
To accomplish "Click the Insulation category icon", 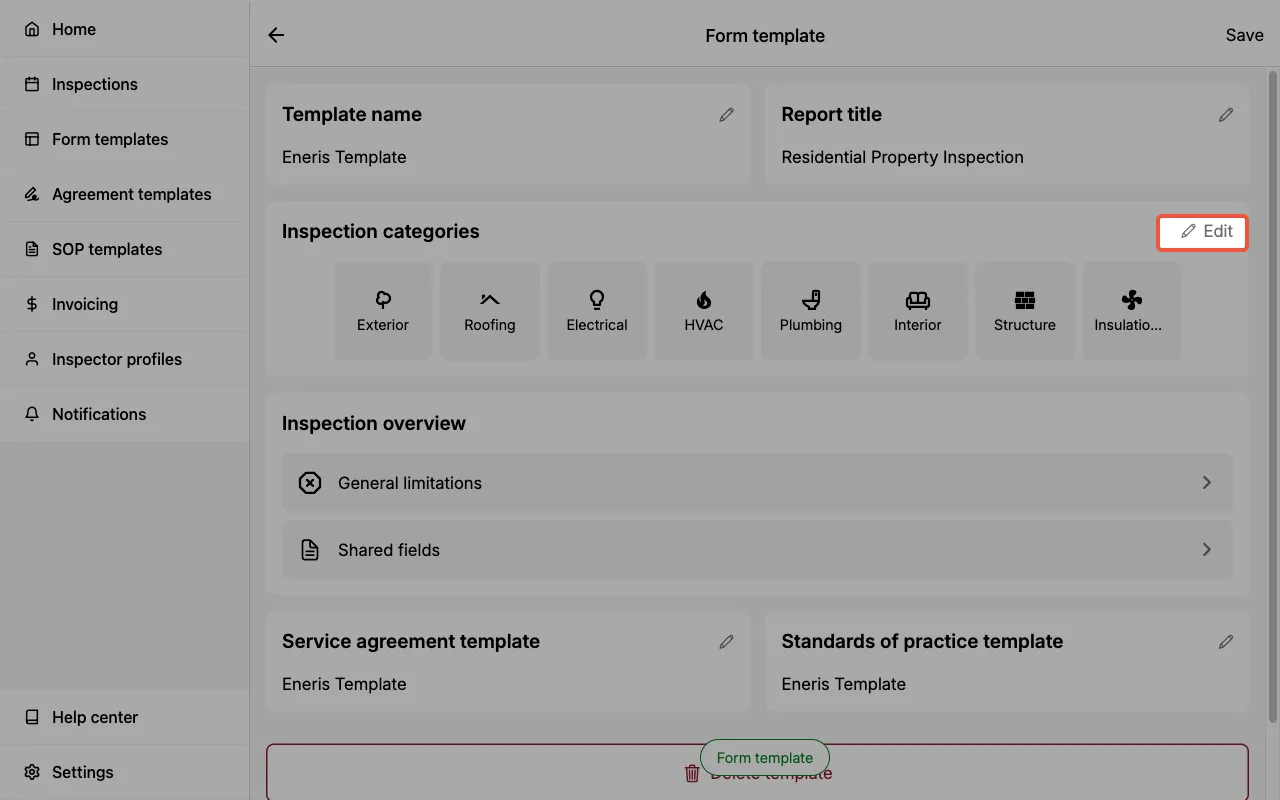I will click(x=1131, y=310).
